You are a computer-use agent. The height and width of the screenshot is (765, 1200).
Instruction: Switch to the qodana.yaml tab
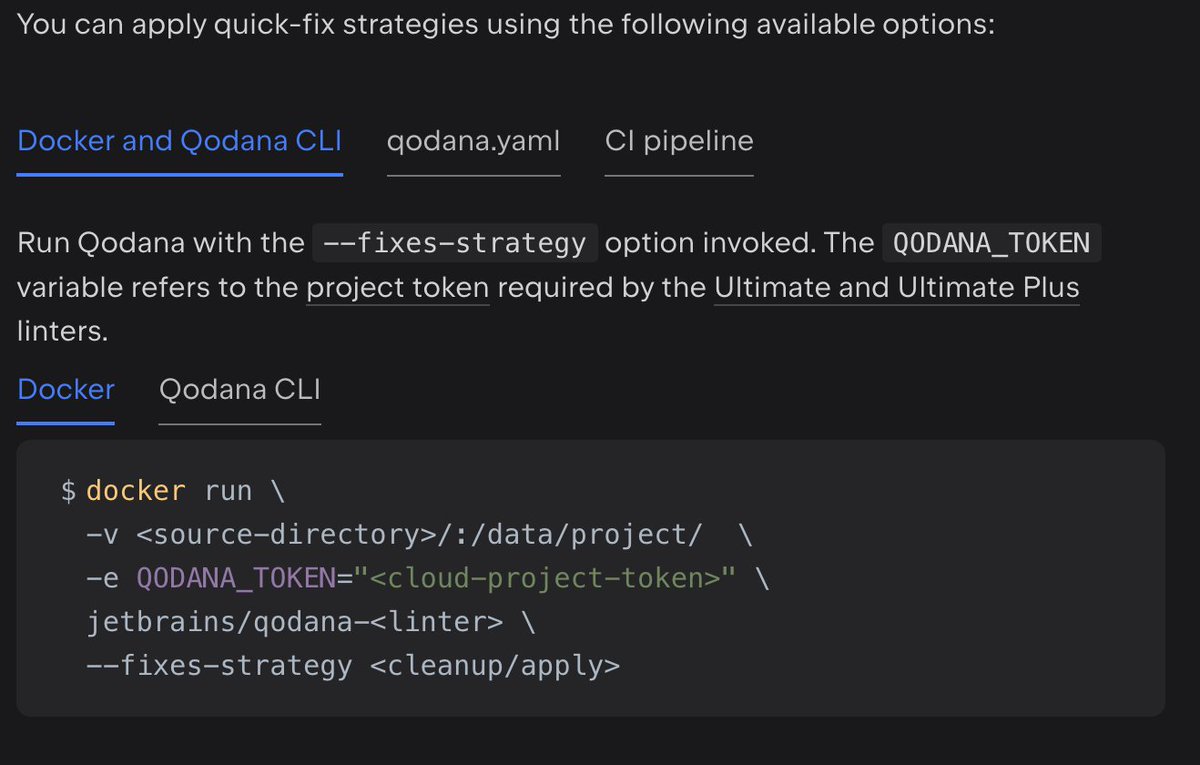pos(472,141)
